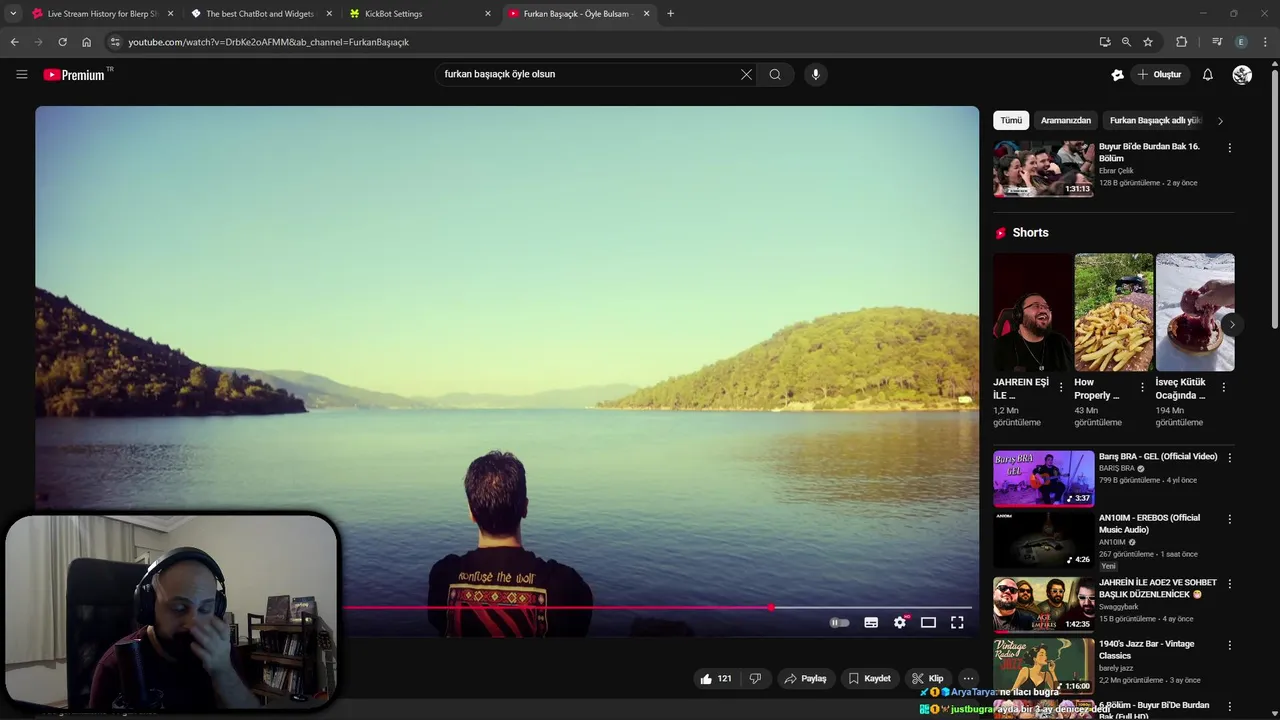Open options for JAHREIN EŞİ İLE short
The height and width of the screenshot is (720, 1280).
click(x=1061, y=387)
